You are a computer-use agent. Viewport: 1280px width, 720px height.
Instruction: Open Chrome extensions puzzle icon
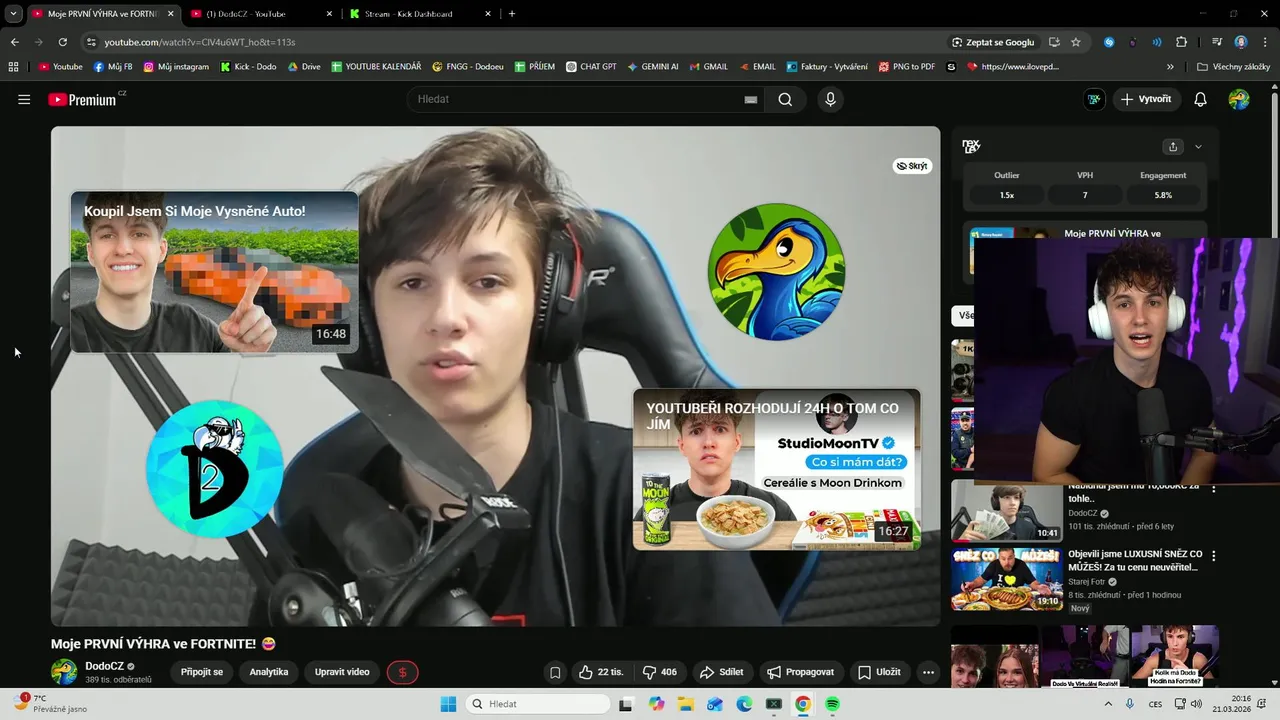click(1181, 42)
